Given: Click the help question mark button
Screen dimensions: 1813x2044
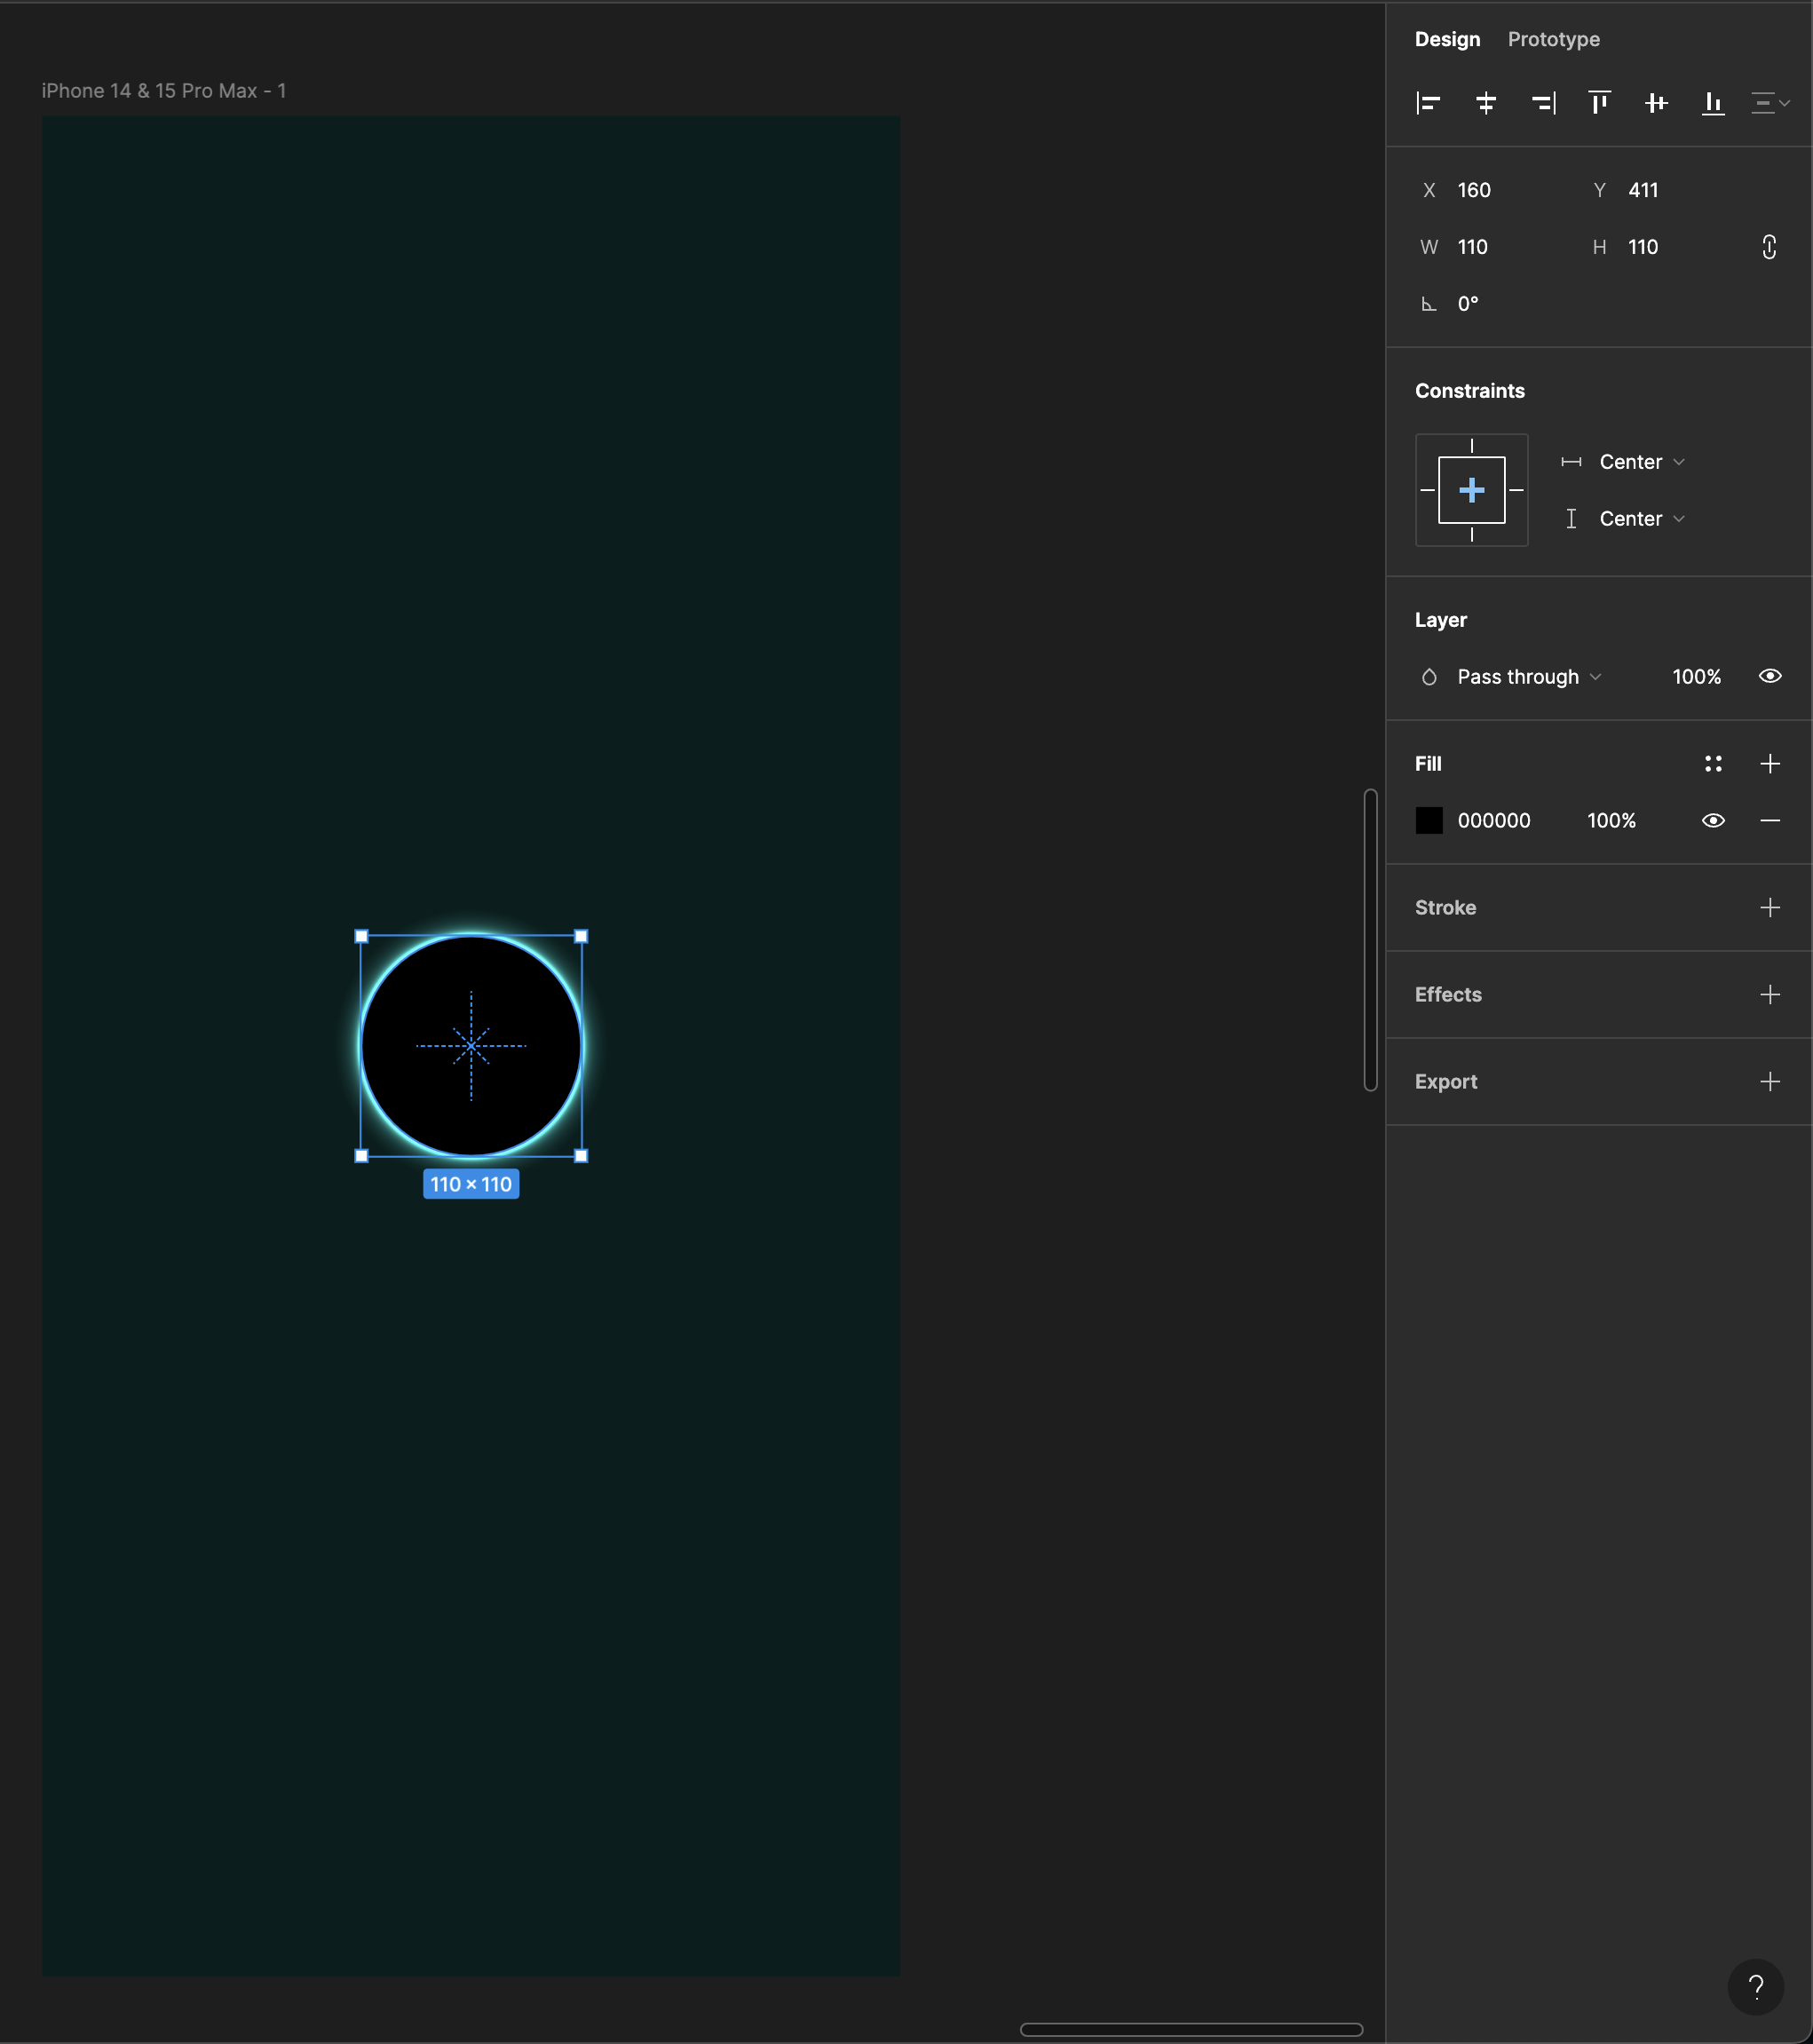Looking at the screenshot, I should [1755, 1987].
